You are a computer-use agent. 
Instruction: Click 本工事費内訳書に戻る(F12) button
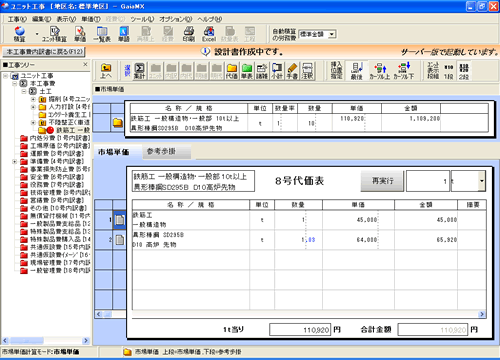coord(44,52)
